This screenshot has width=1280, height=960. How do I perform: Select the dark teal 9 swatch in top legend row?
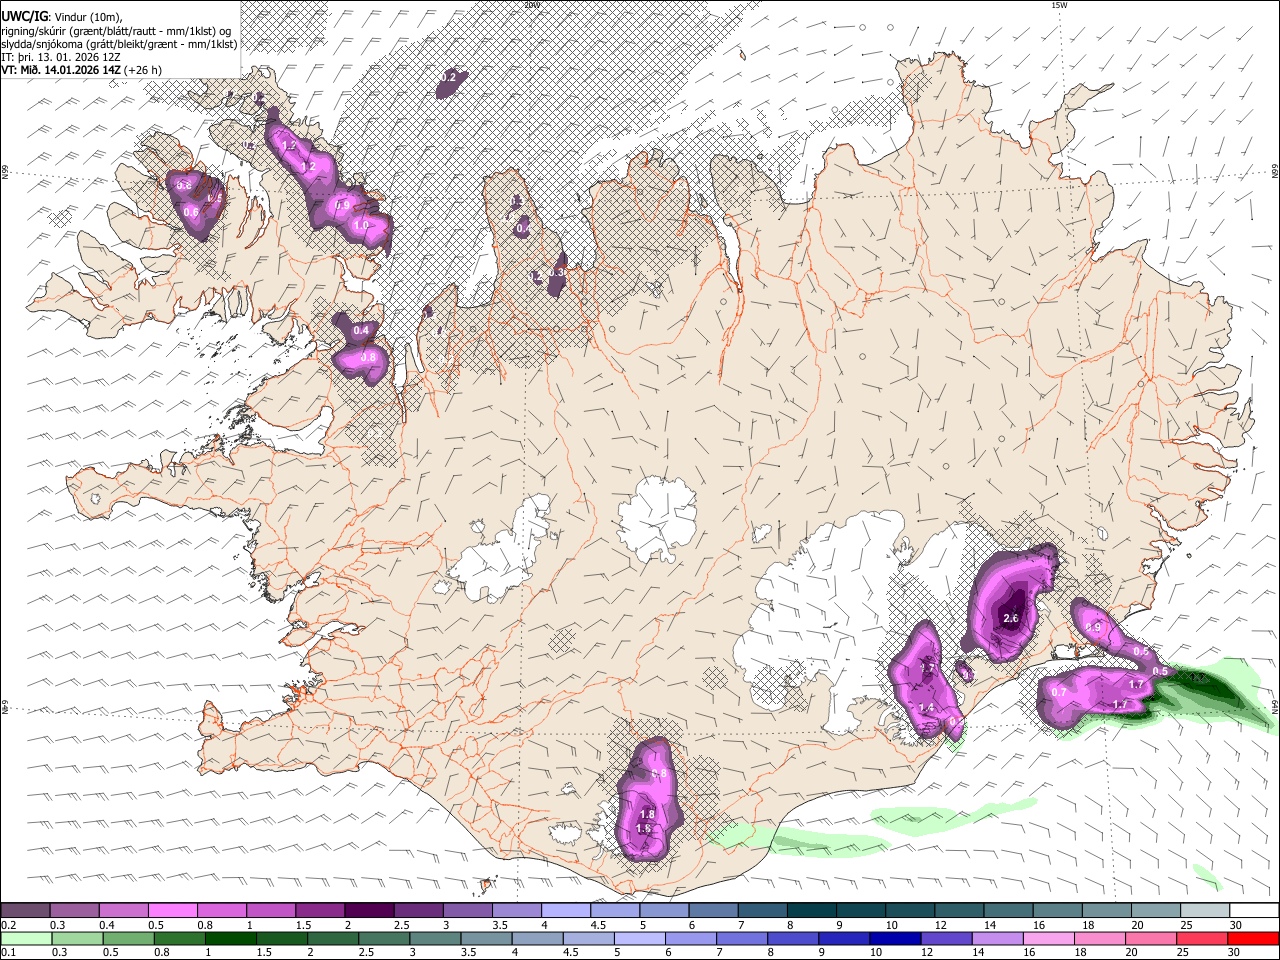860,911
